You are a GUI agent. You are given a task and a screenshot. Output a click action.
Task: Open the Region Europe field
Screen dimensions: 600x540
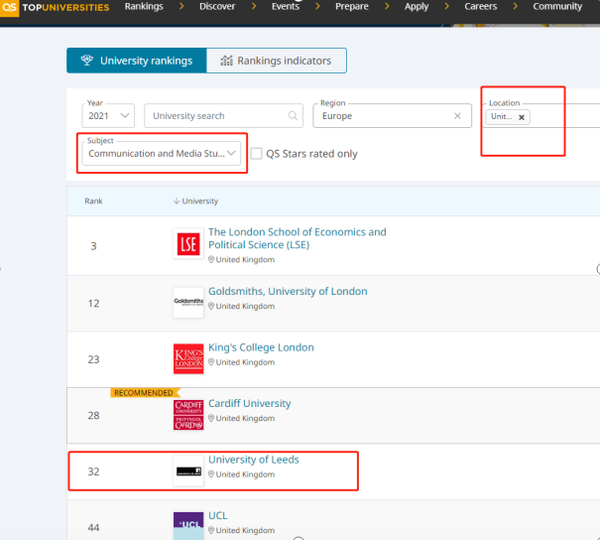tap(392, 116)
